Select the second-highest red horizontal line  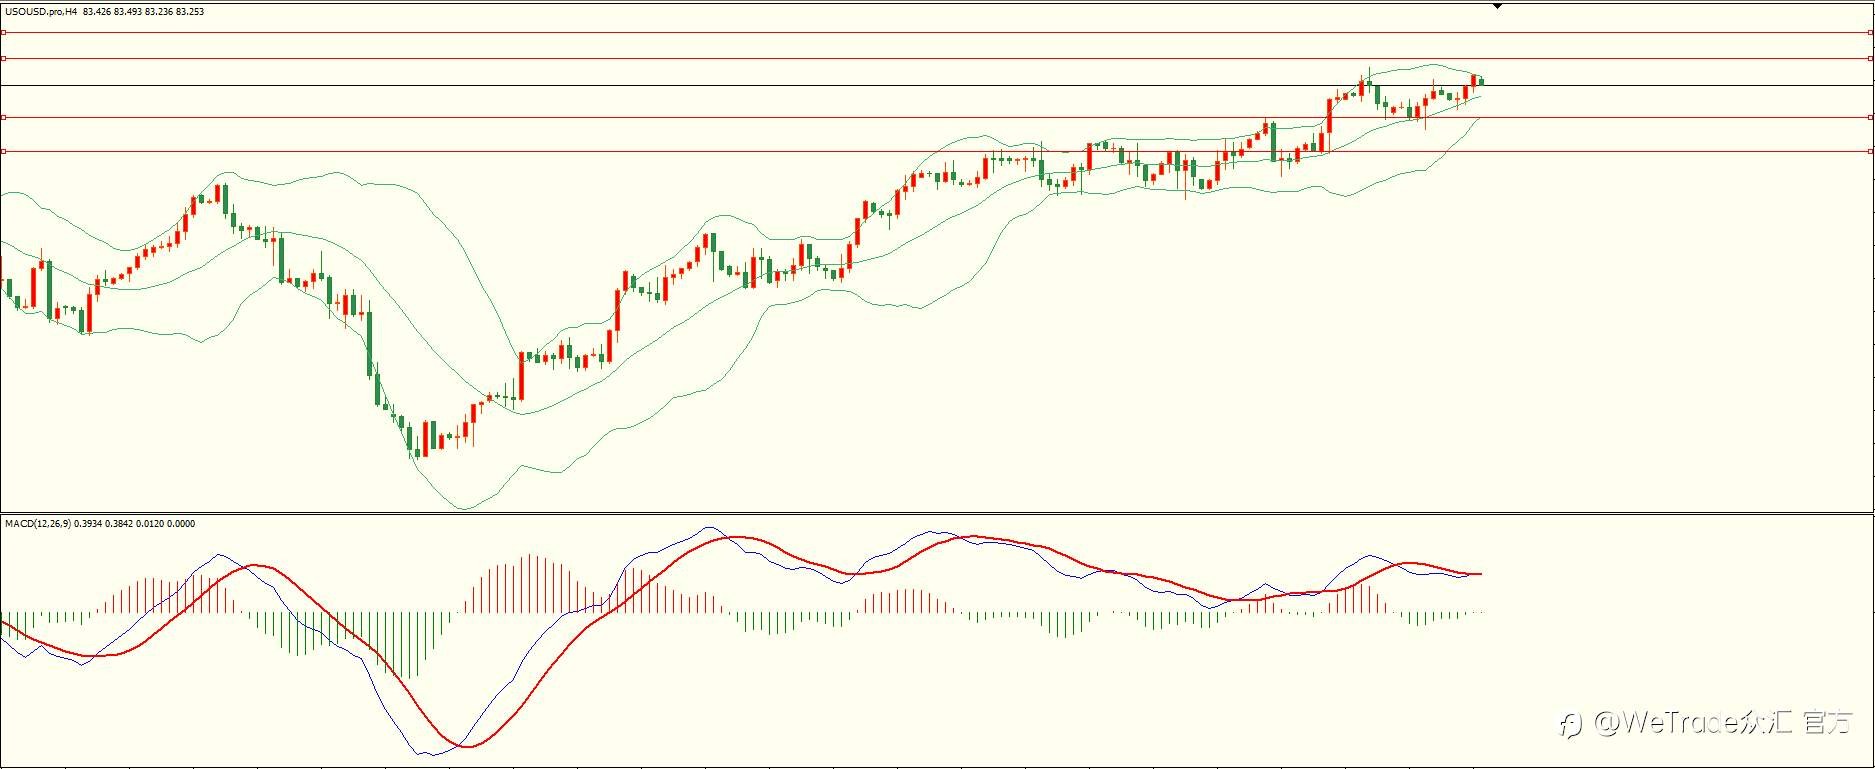(937, 59)
